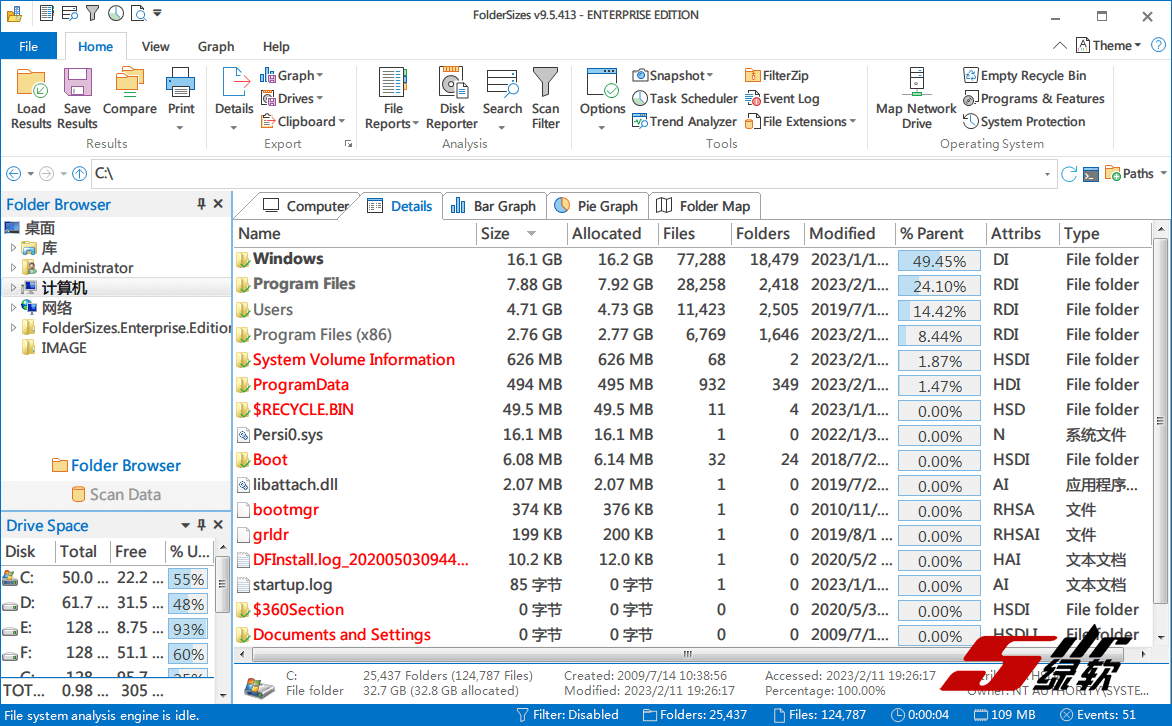The image size is (1172, 726).
Task: Open the Graph ribbon tab
Action: tap(216, 46)
